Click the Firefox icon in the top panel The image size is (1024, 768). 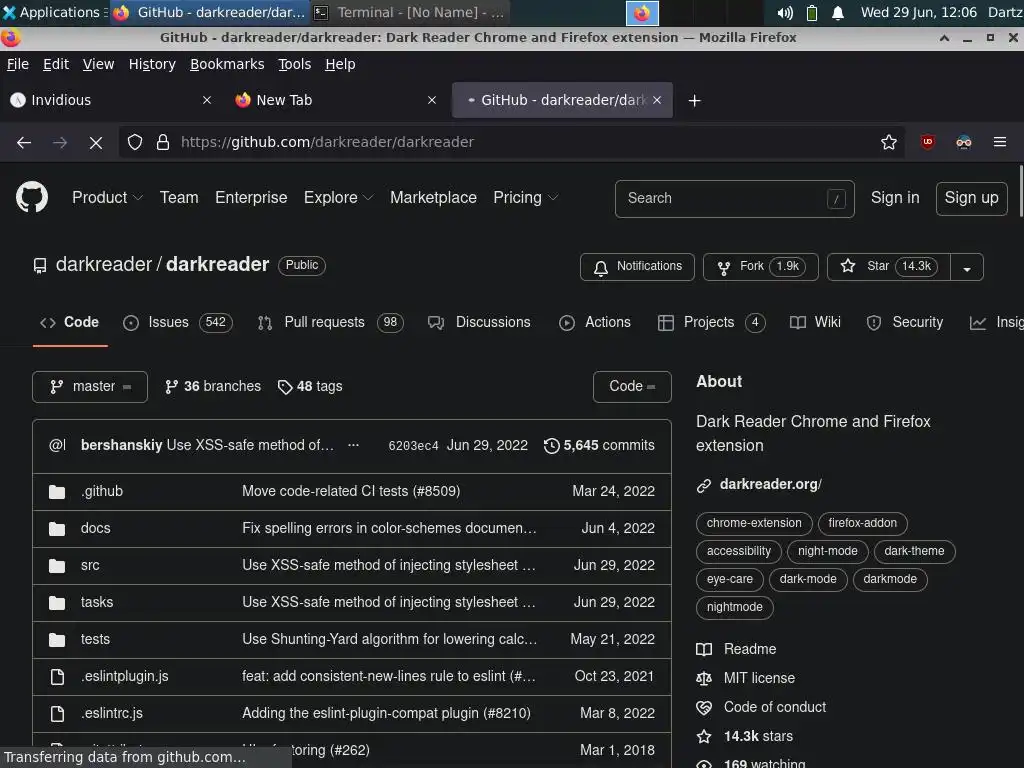tap(642, 12)
